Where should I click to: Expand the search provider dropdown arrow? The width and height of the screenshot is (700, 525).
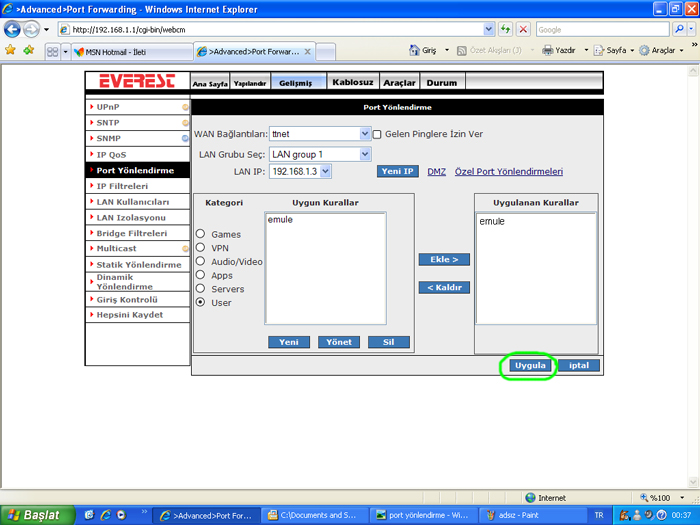pyautogui.click(x=691, y=29)
